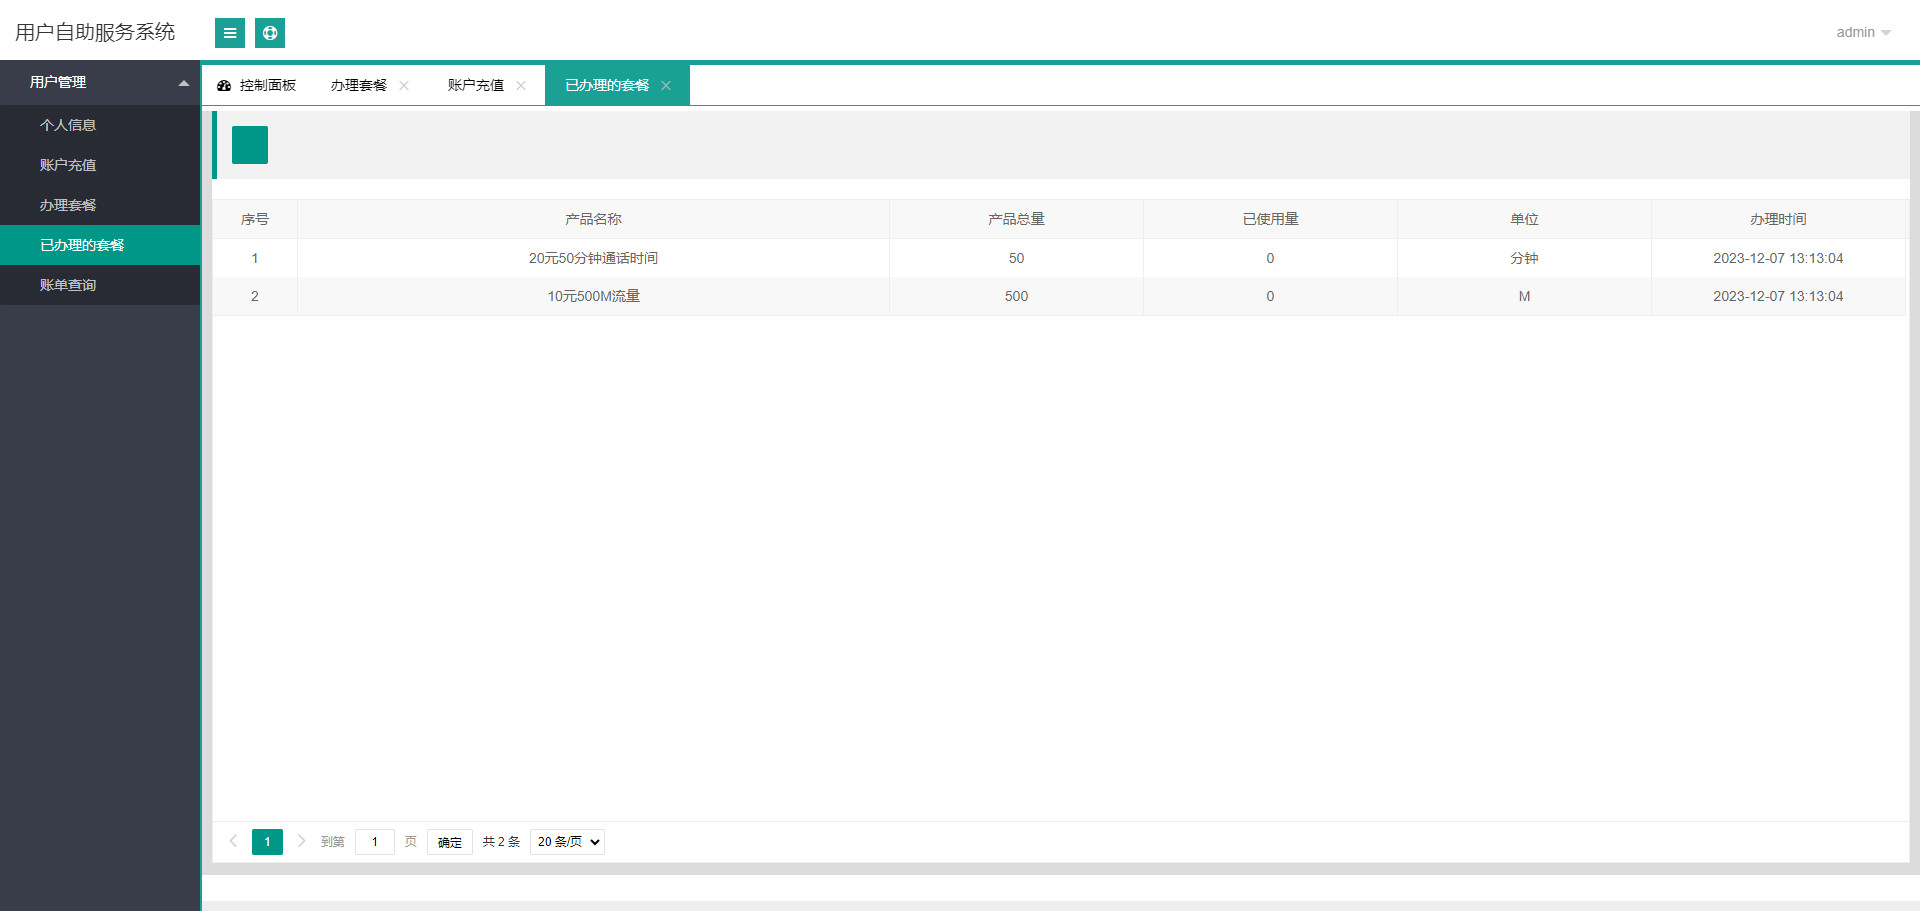Click the 序号 column header

(255, 219)
